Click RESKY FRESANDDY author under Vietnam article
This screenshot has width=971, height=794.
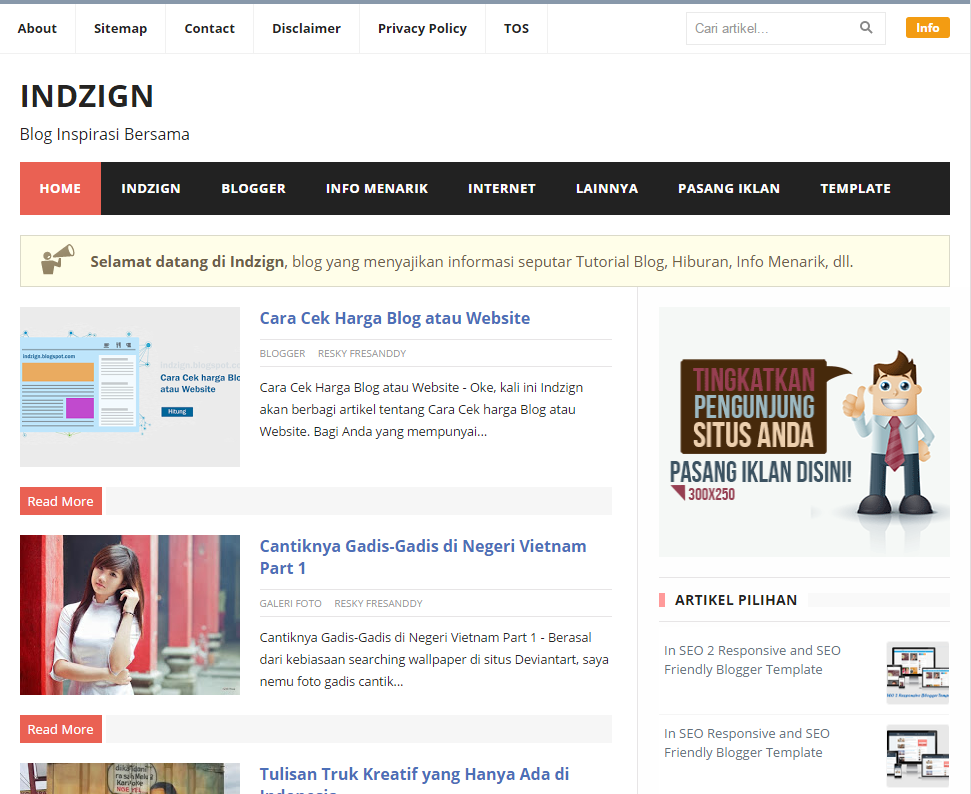[378, 603]
